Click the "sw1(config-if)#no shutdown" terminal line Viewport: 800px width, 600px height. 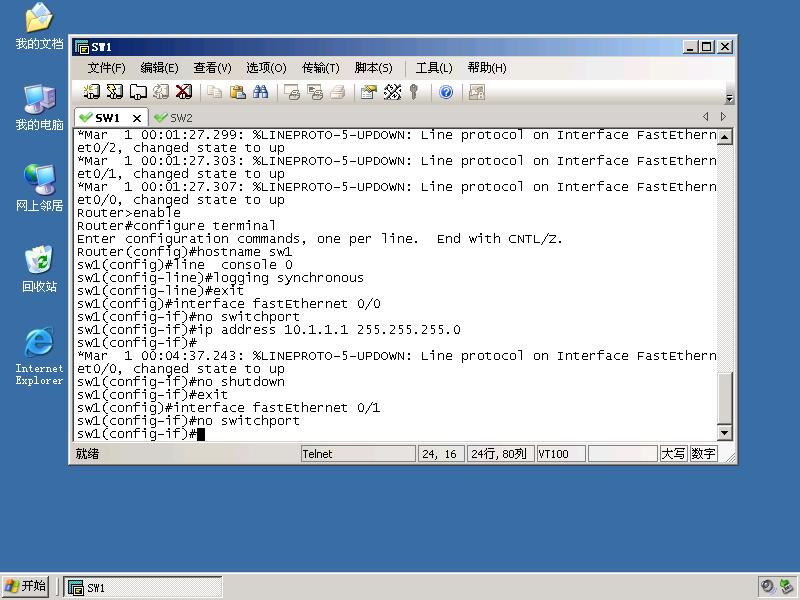point(181,382)
